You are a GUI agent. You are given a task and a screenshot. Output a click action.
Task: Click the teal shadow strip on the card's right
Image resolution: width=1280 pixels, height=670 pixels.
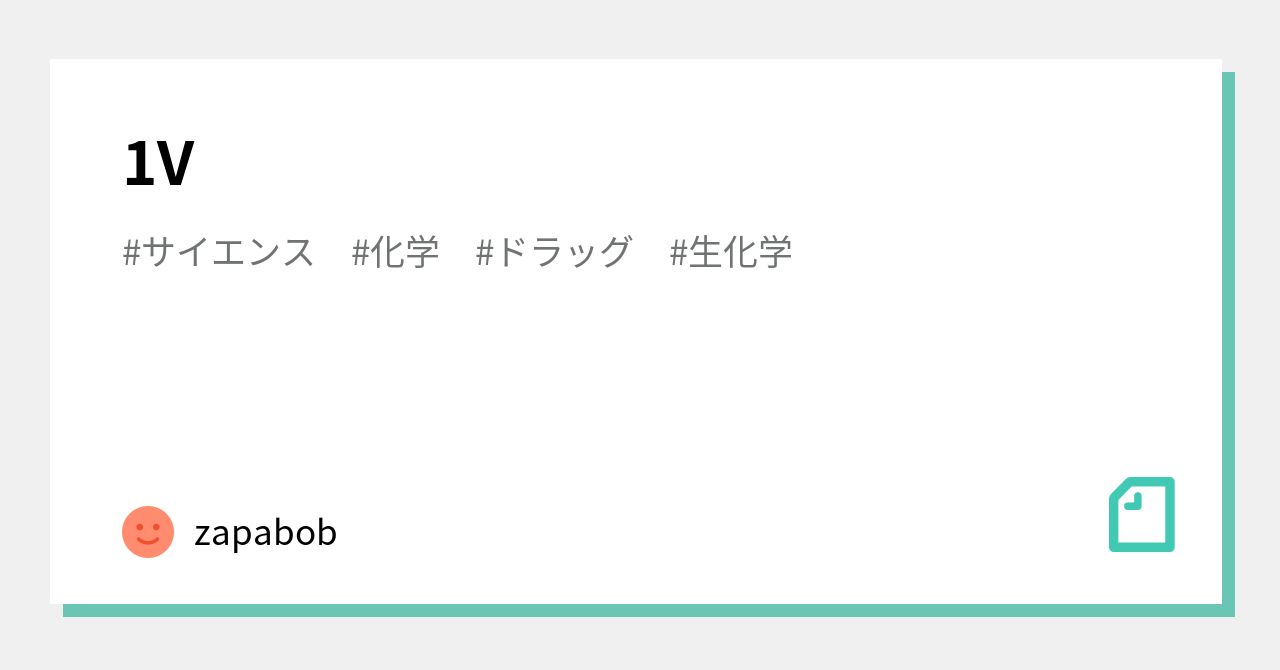pyautogui.click(x=1228, y=340)
